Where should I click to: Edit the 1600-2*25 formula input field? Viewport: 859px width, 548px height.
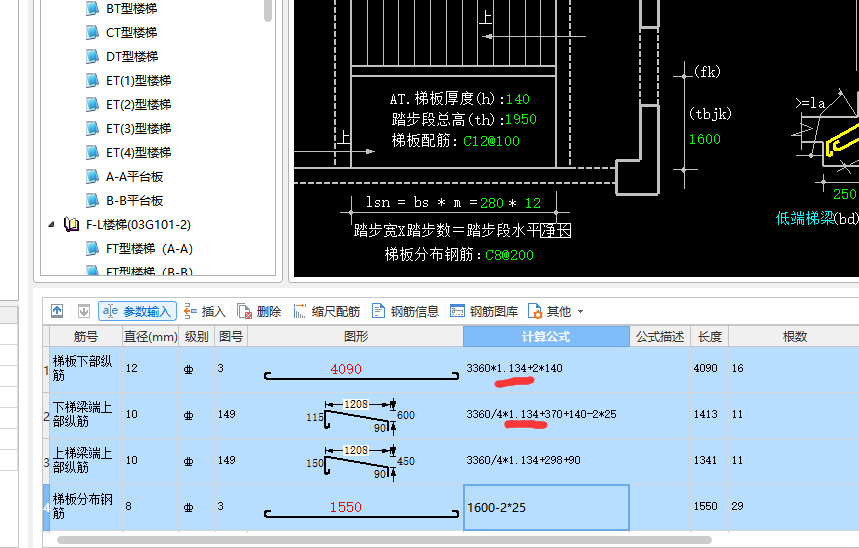[x=546, y=507]
